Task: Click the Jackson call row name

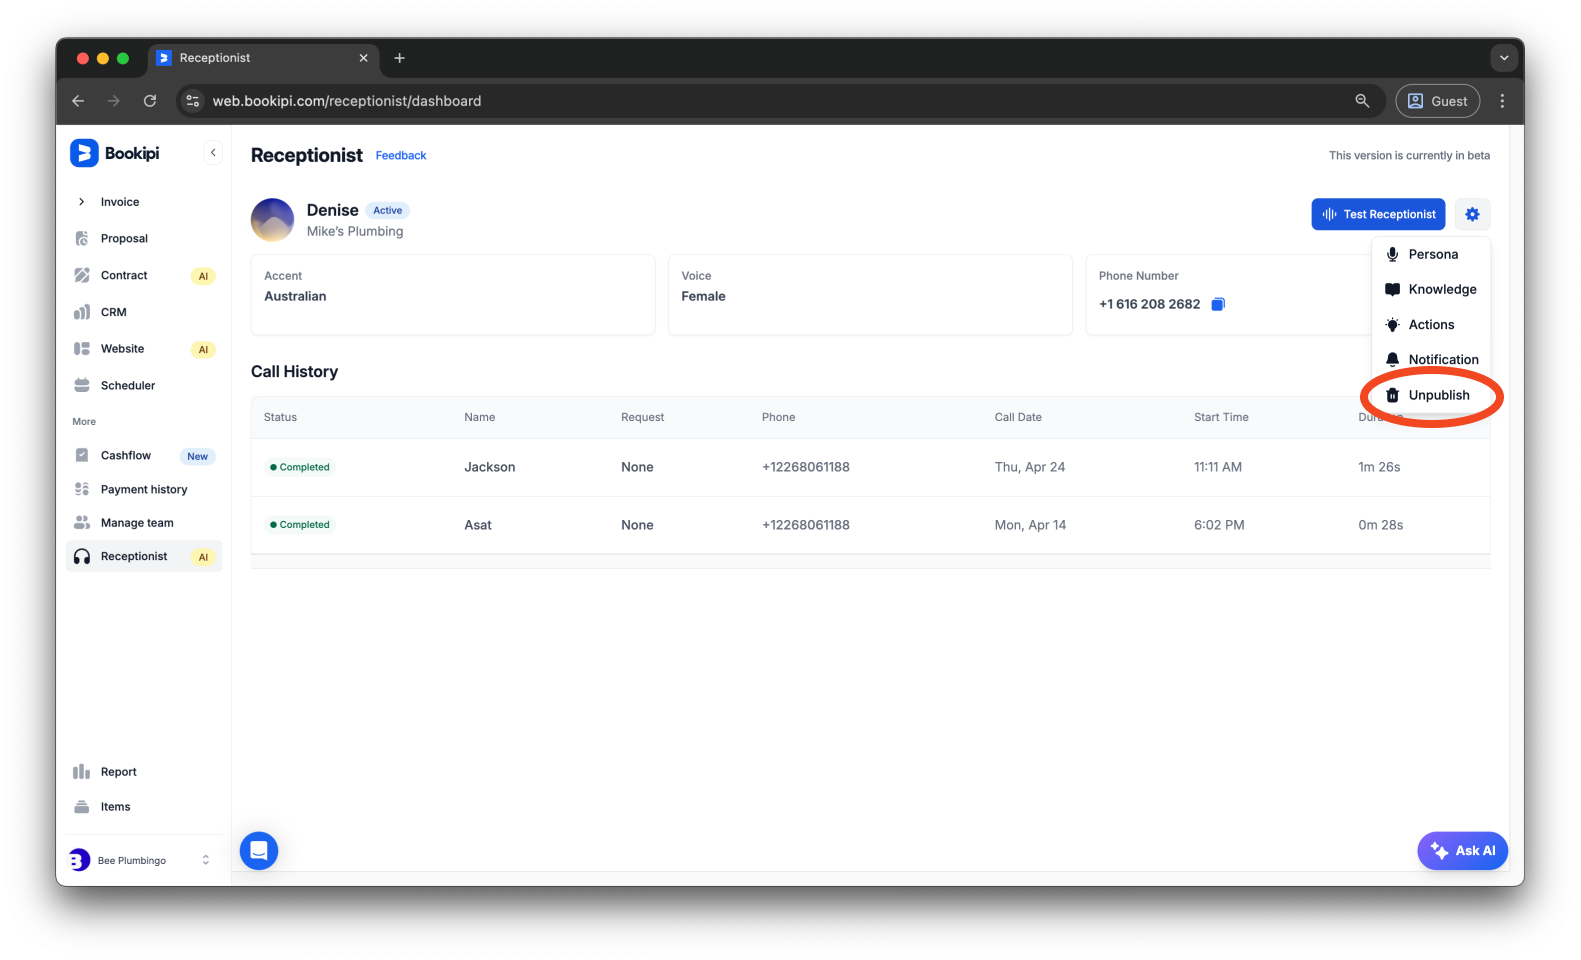Action: 490,467
